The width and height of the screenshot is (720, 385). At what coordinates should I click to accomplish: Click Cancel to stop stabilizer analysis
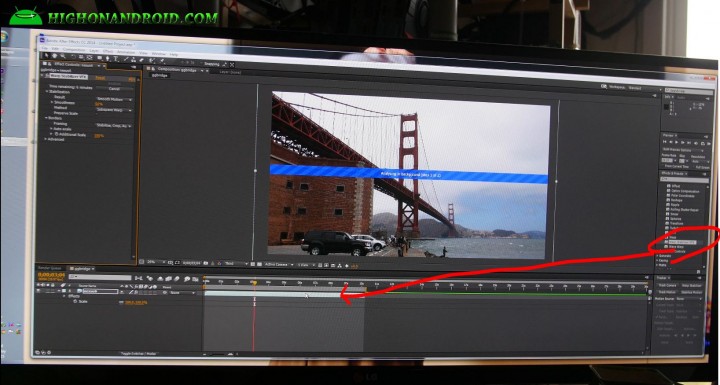114,89
